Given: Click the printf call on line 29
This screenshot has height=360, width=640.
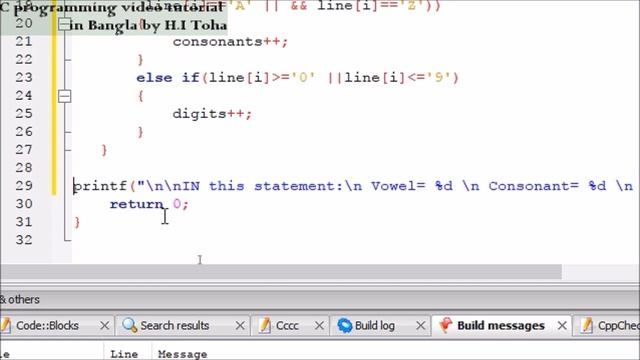Looking at the screenshot, I should 353,186.
